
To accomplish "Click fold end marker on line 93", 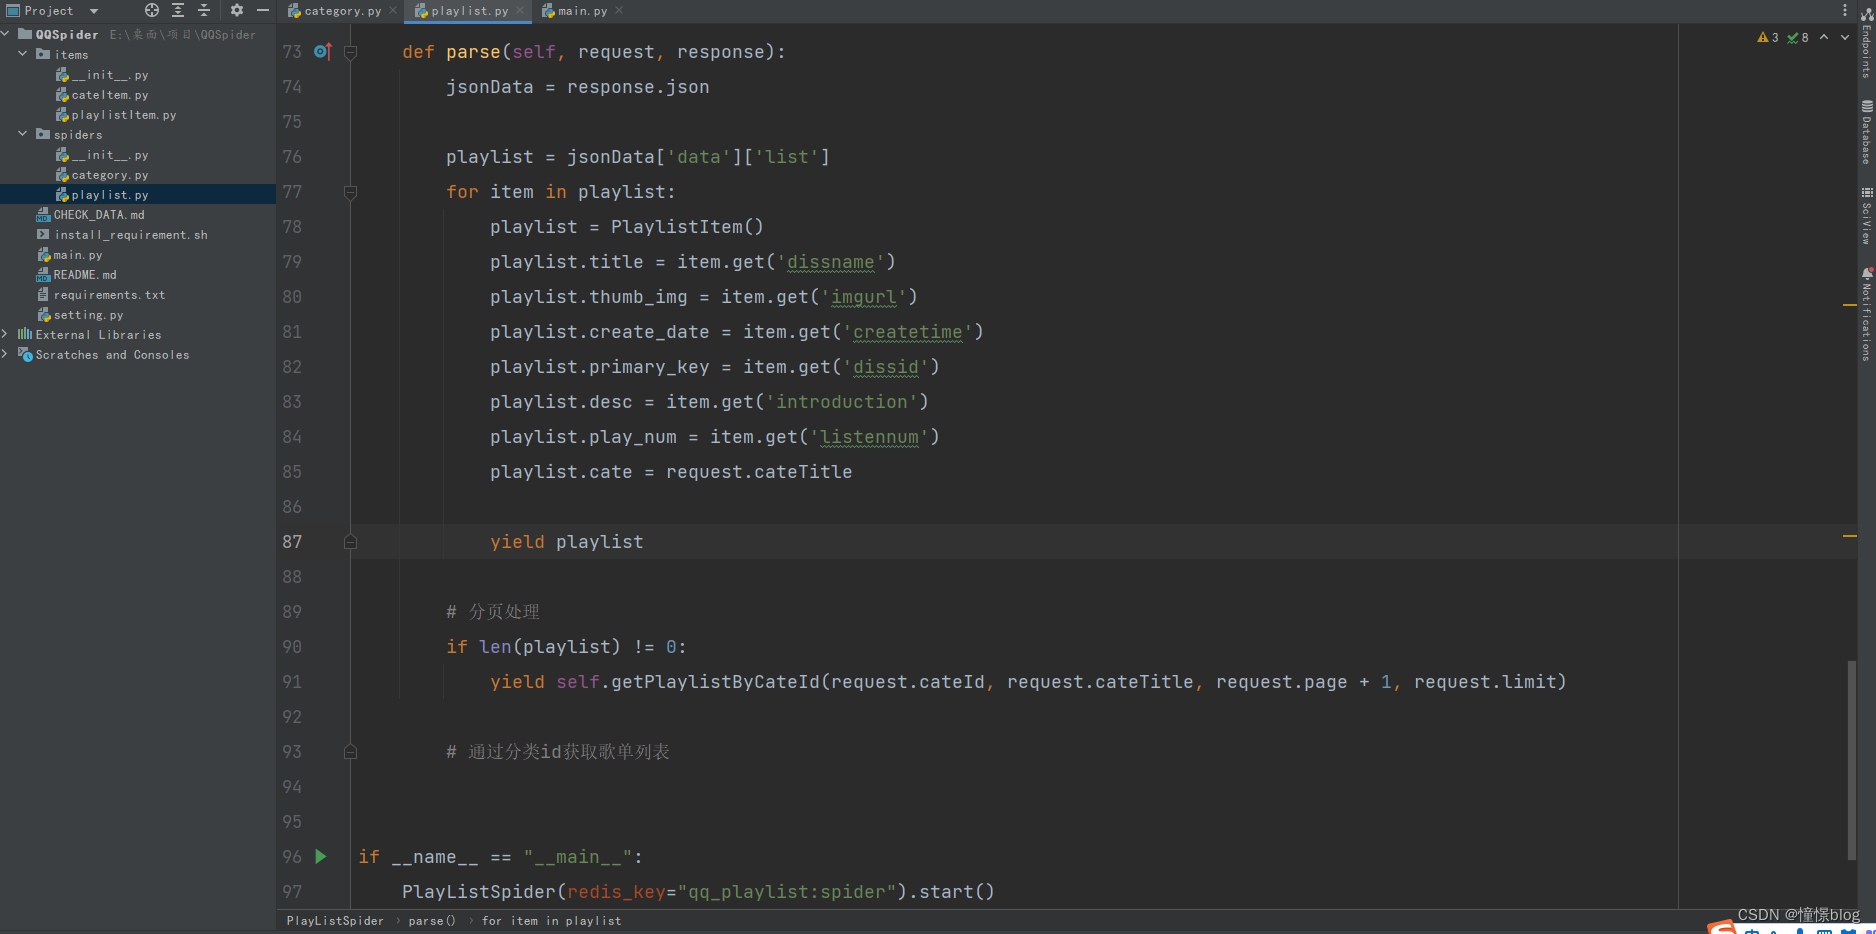I will point(350,752).
